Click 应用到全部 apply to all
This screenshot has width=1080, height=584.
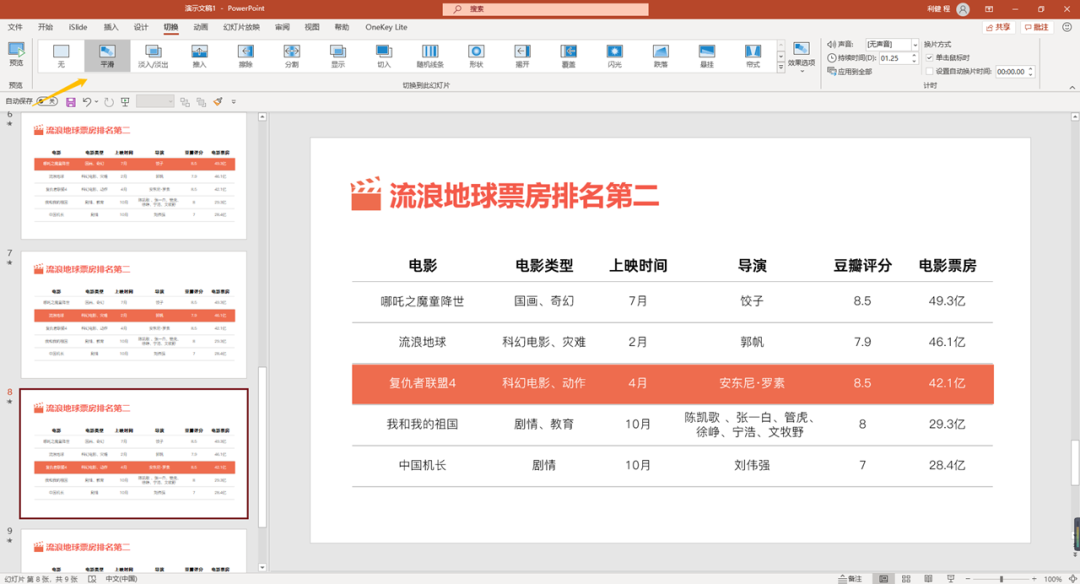(849, 72)
